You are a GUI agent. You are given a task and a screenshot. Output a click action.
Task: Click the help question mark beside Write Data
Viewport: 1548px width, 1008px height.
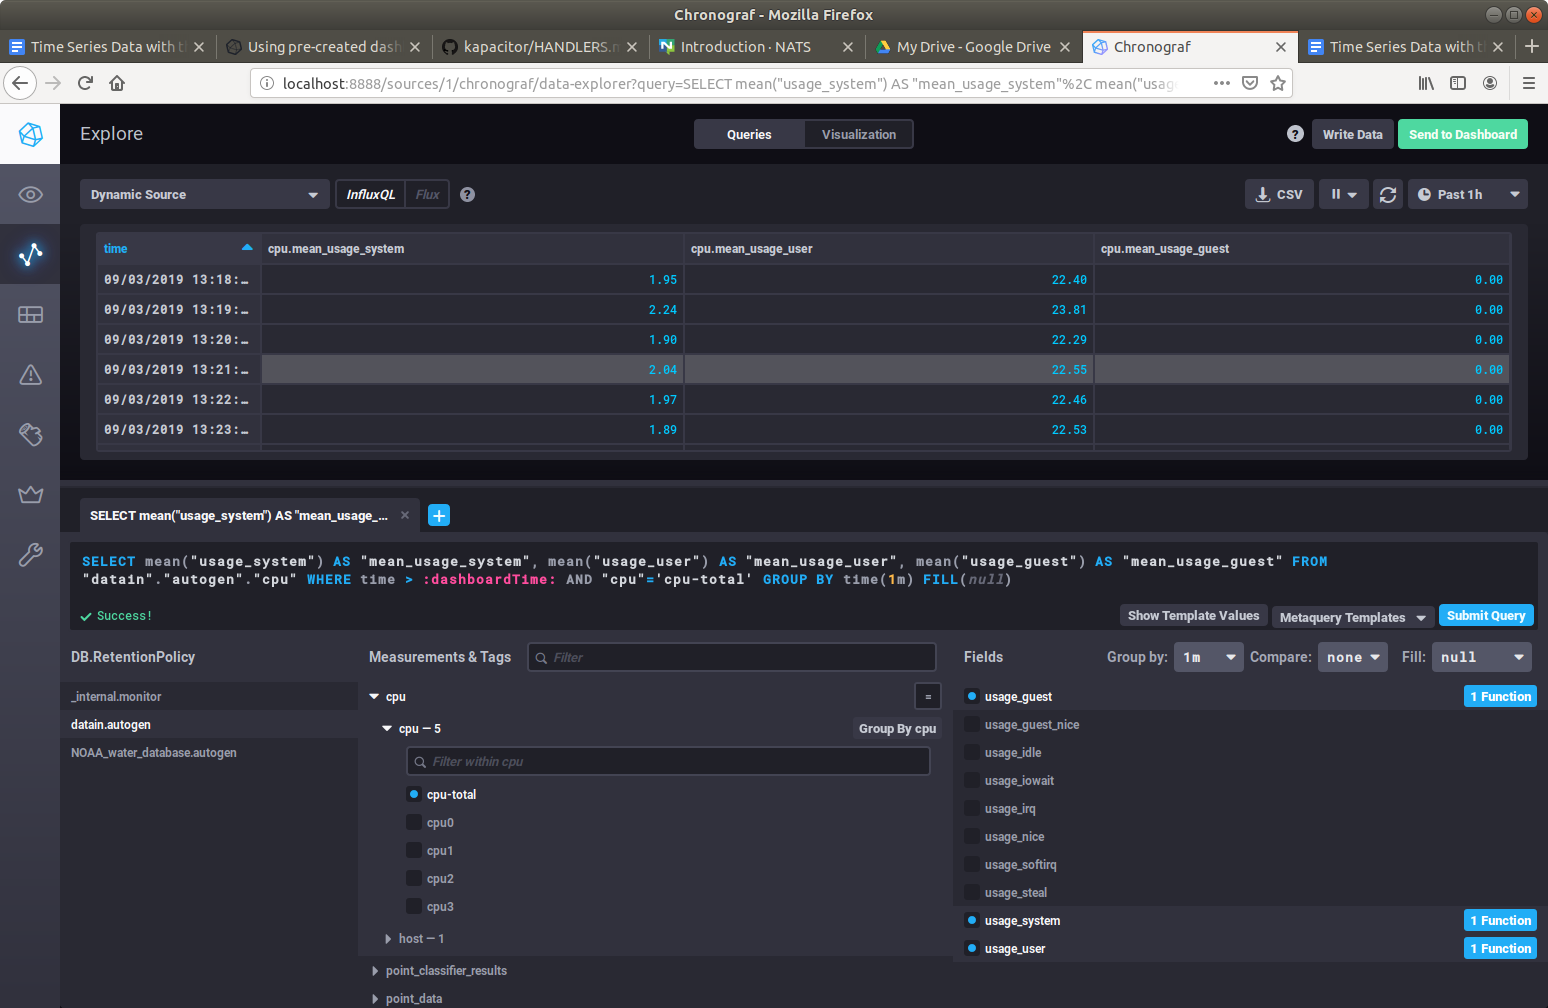[x=1295, y=134]
